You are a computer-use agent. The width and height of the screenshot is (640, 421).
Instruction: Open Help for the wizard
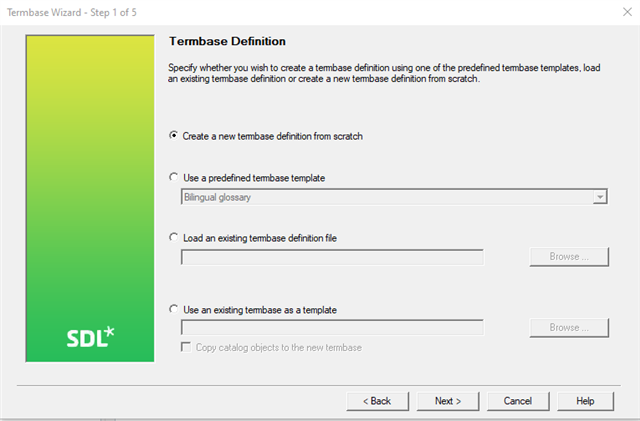[x=585, y=401]
